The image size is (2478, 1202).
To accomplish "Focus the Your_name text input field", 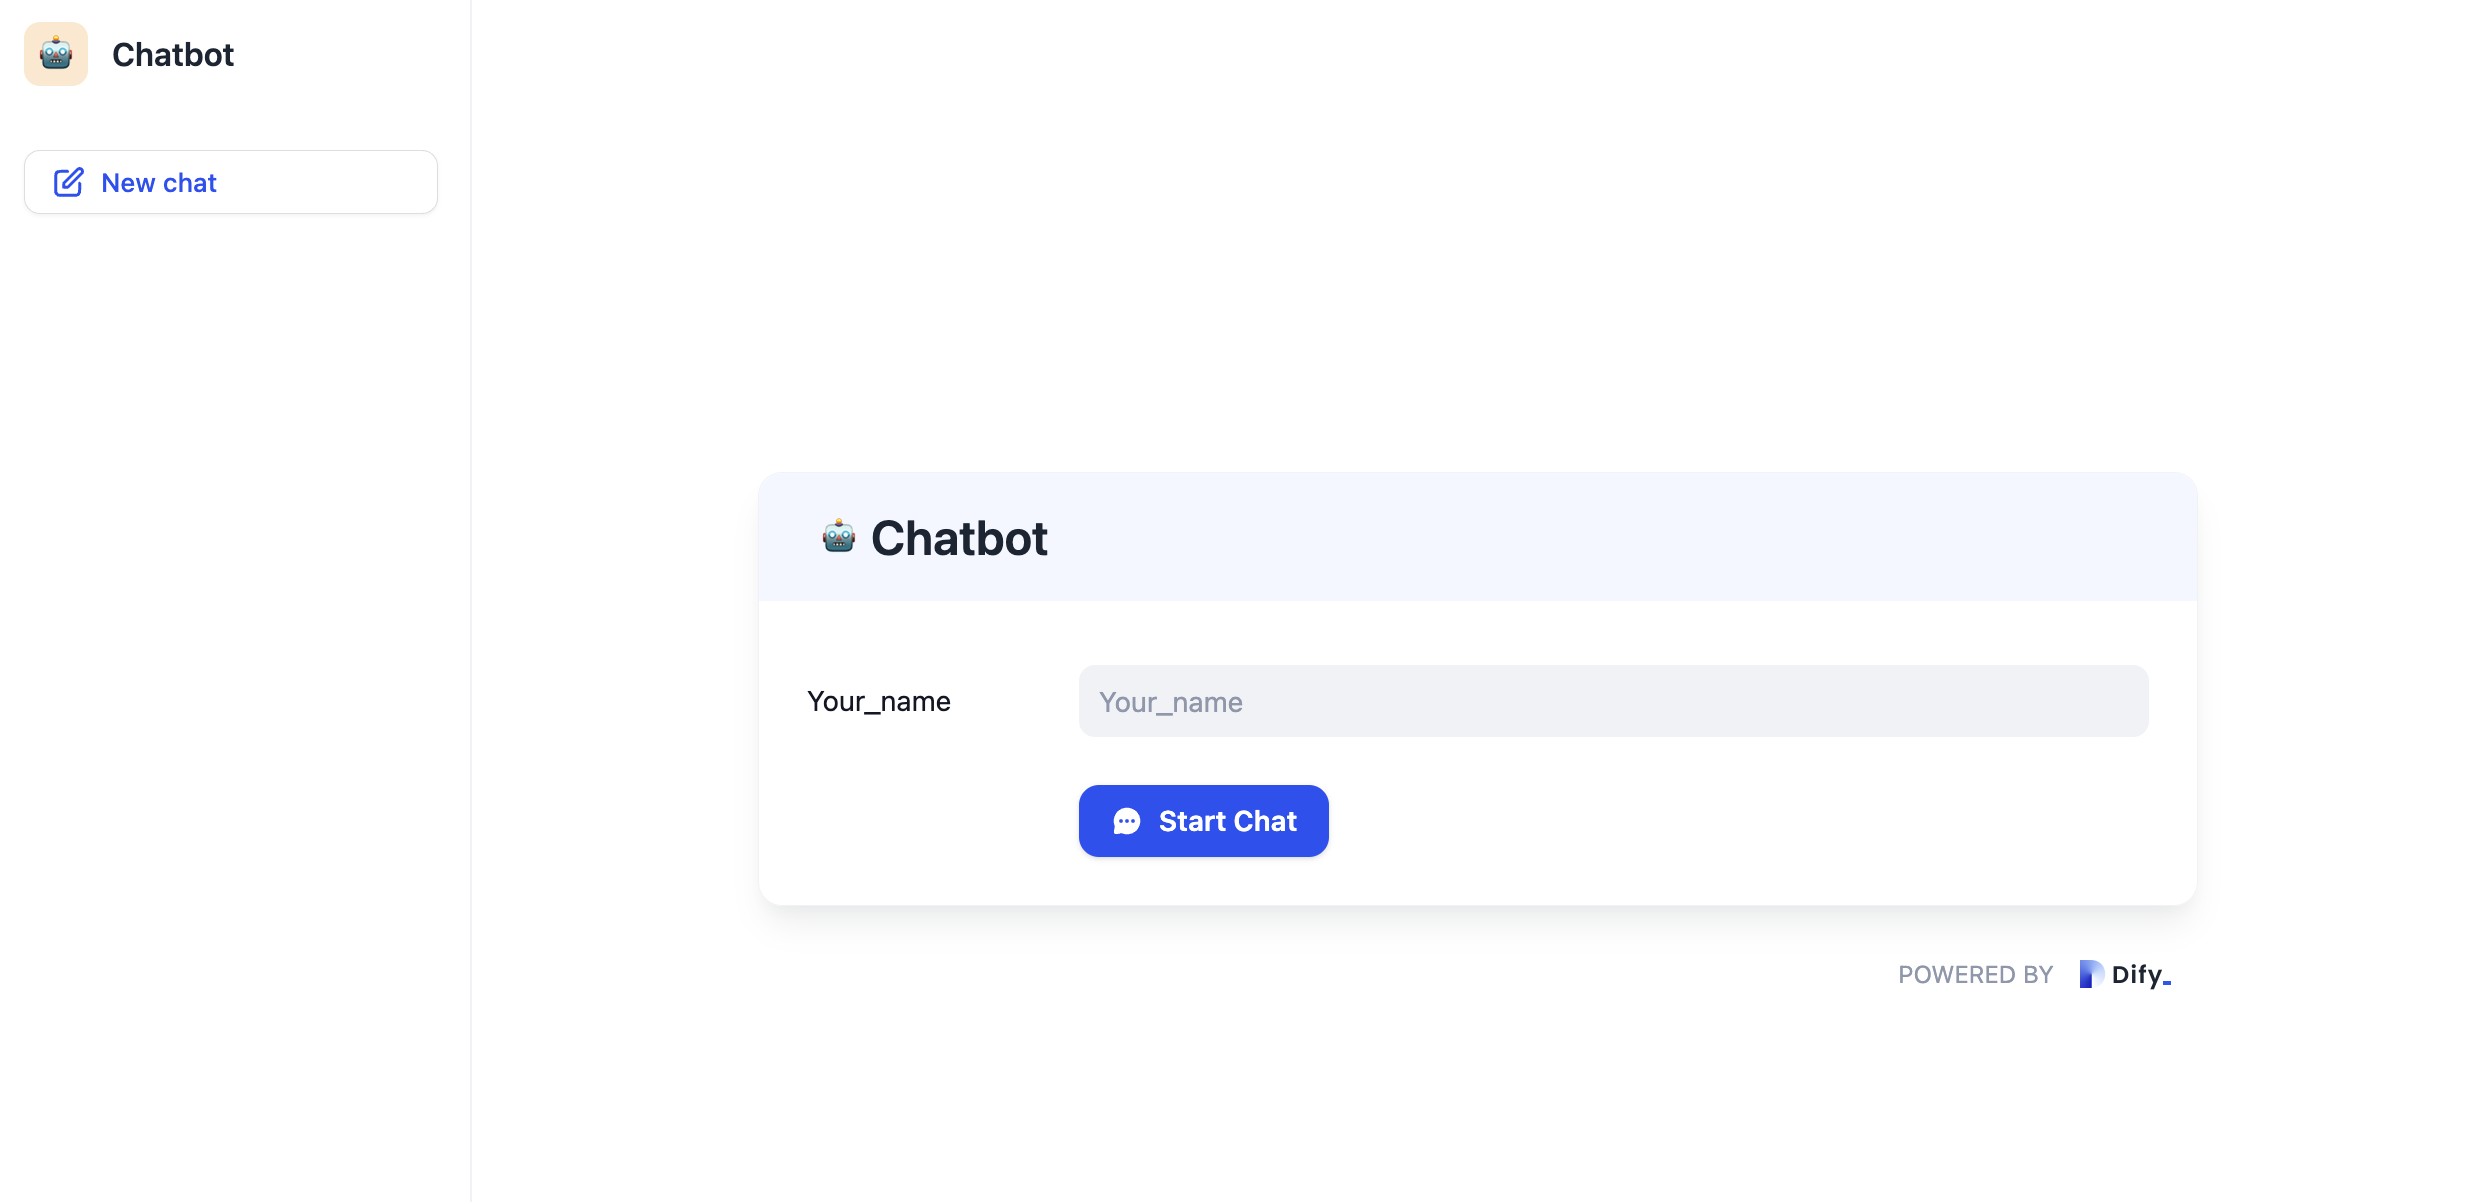I will click(x=1612, y=701).
